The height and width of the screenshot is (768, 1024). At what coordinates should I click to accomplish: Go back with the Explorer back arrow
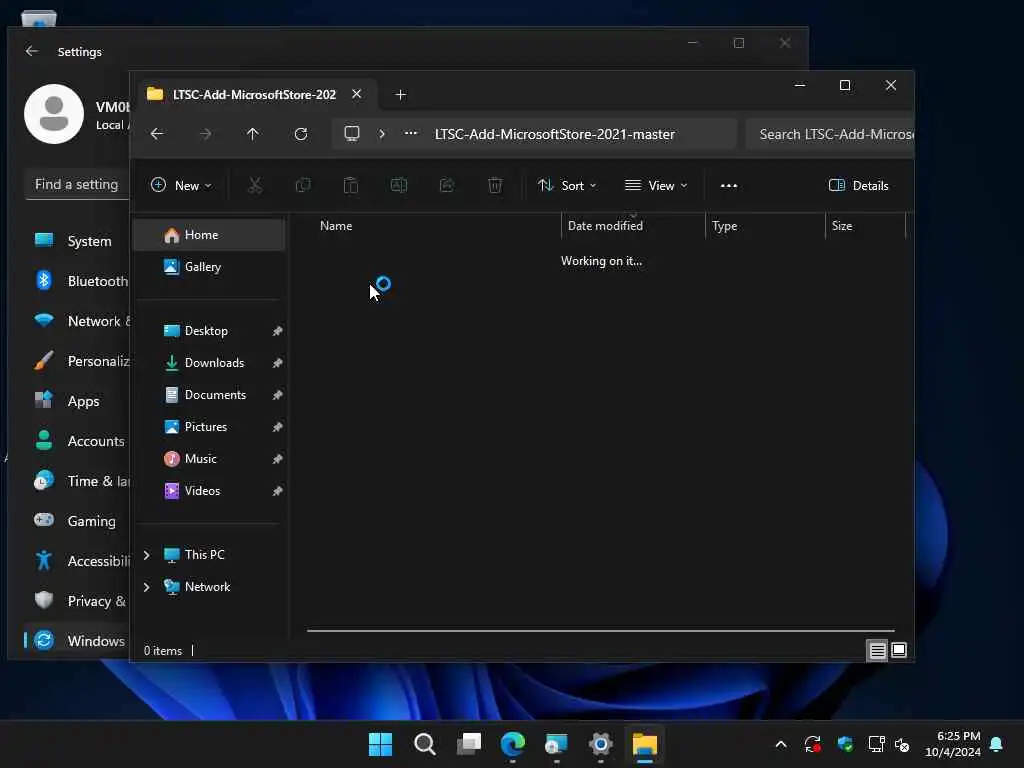pyautogui.click(x=157, y=134)
